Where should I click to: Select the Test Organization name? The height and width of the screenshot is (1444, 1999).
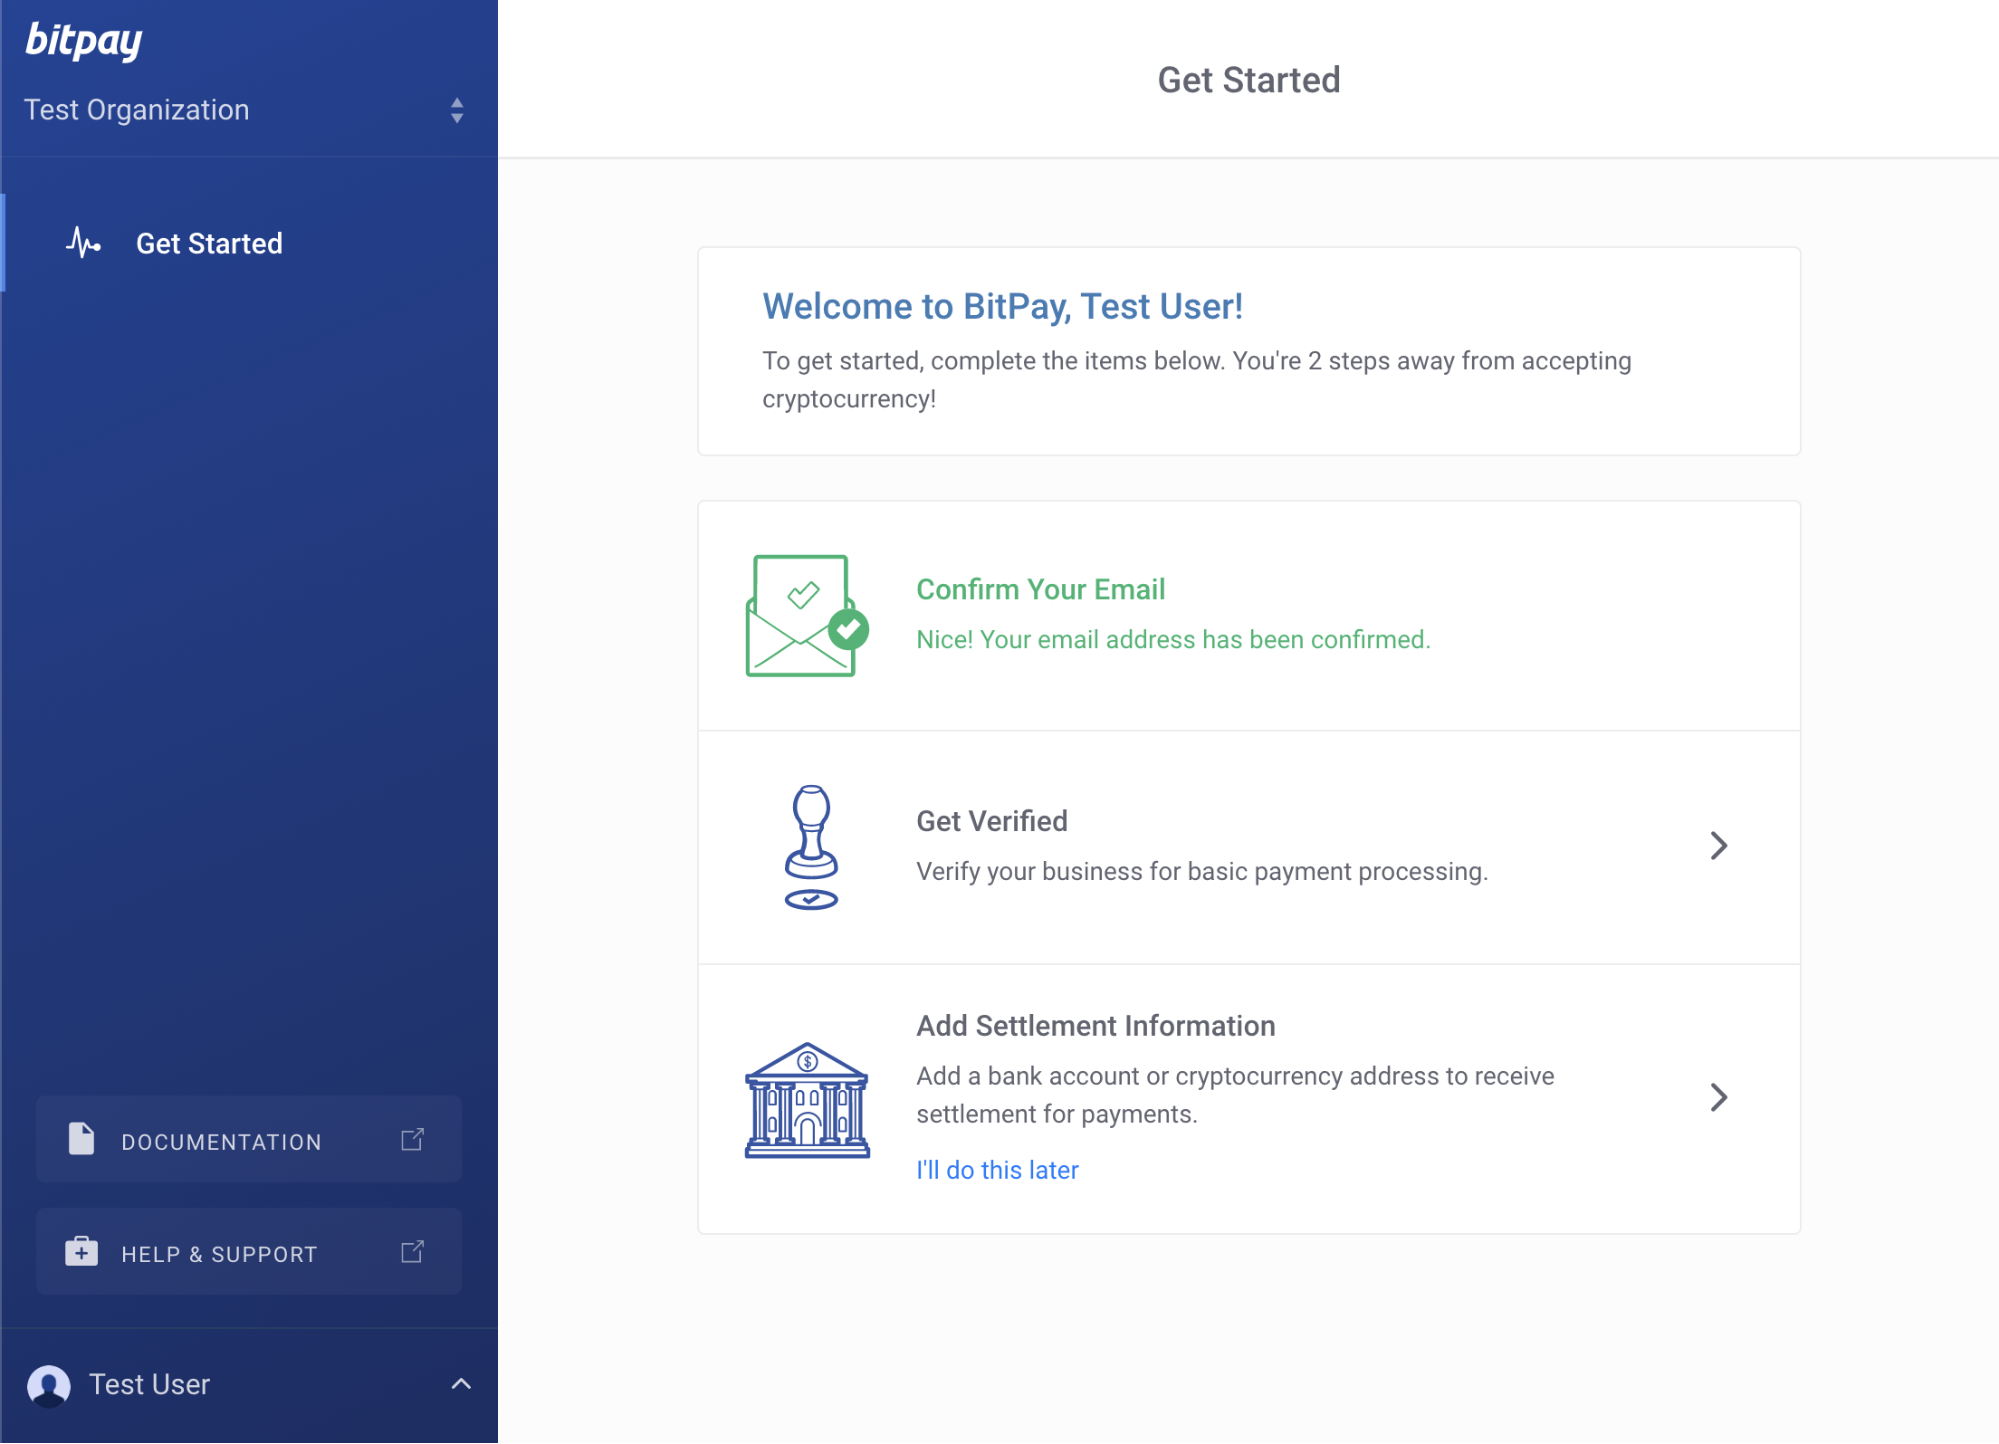137,110
